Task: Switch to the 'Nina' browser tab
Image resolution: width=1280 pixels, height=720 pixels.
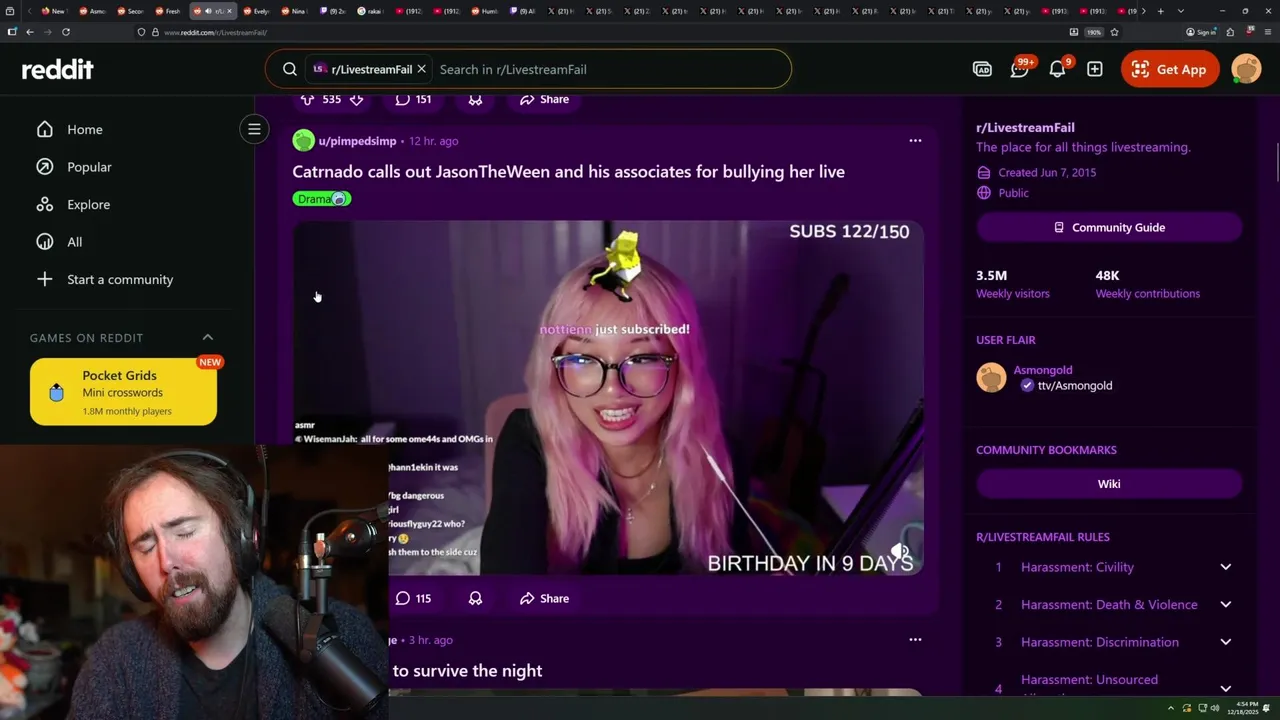Action: [293, 11]
